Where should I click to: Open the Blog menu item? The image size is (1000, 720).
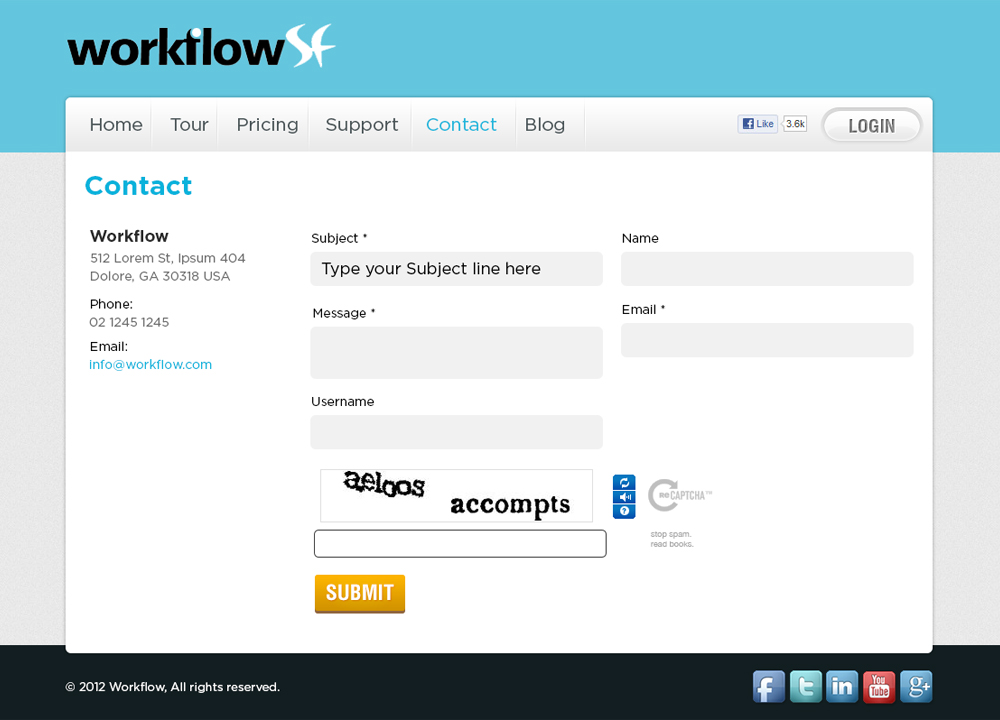(x=545, y=124)
